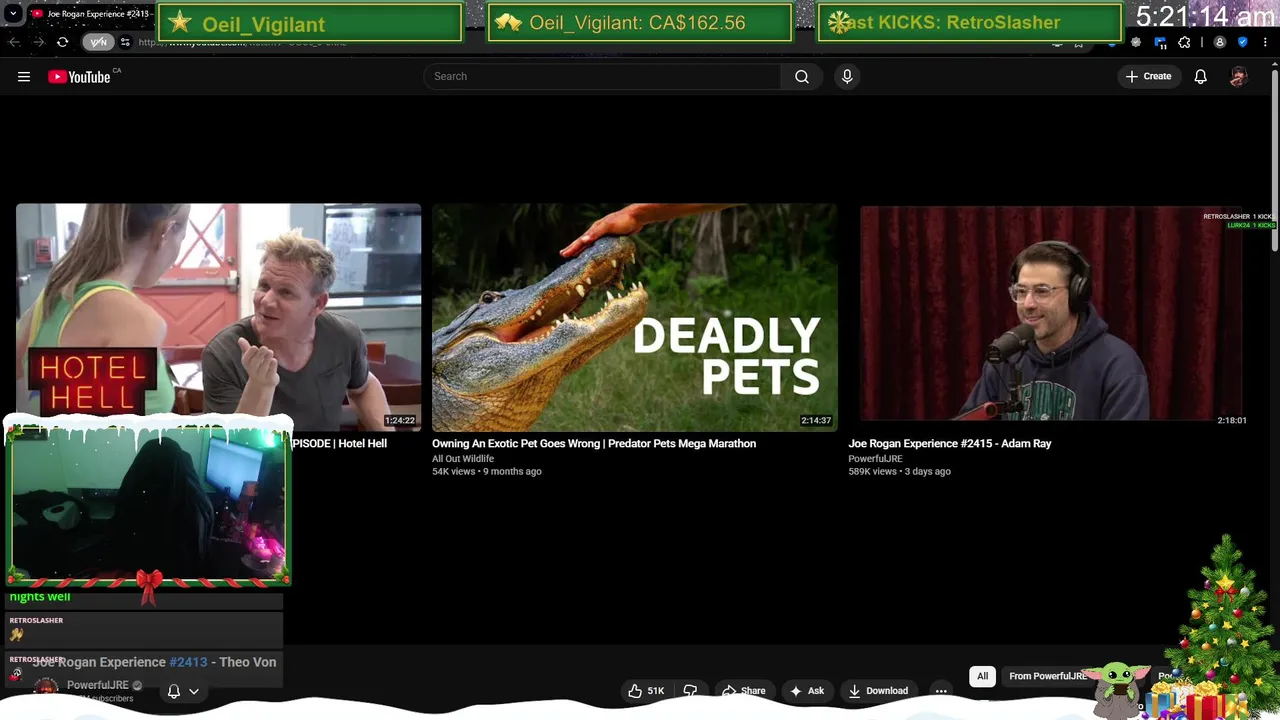This screenshot has width=1280, height=720.
Task: Like the video with the thumbs-up 51K
Action: [646, 691]
